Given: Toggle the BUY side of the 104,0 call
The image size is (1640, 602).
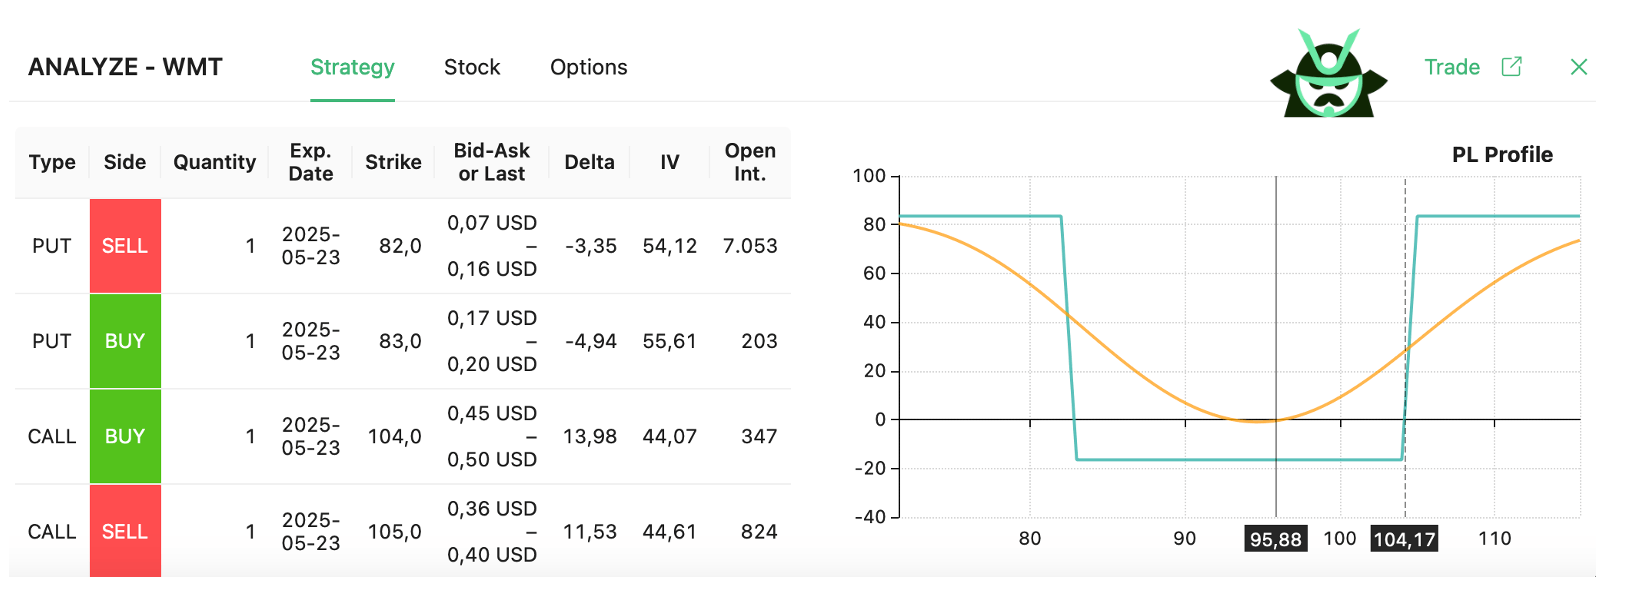Looking at the screenshot, I should (x=125, y=436).
